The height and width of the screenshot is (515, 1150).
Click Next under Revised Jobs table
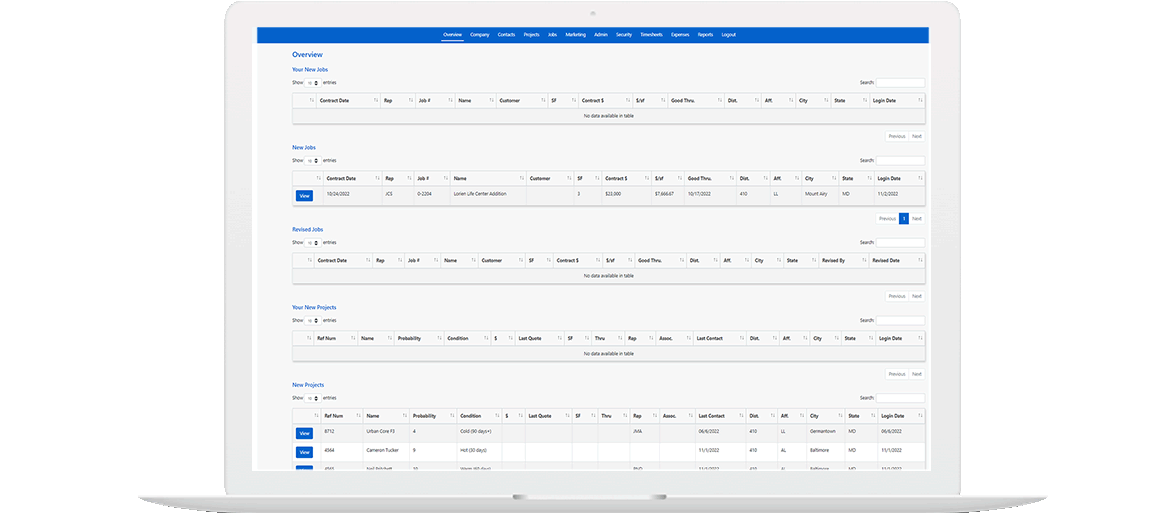[917, 296]
